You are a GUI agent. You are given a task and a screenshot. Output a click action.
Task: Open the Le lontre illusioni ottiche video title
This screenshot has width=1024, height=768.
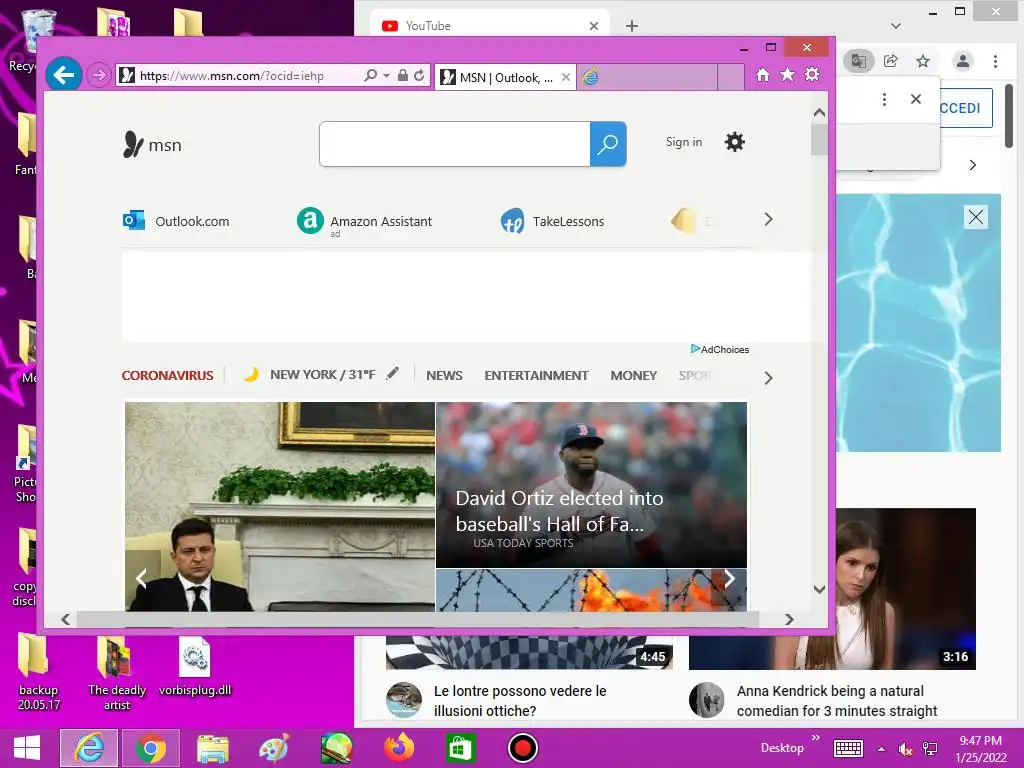point(520,701)
